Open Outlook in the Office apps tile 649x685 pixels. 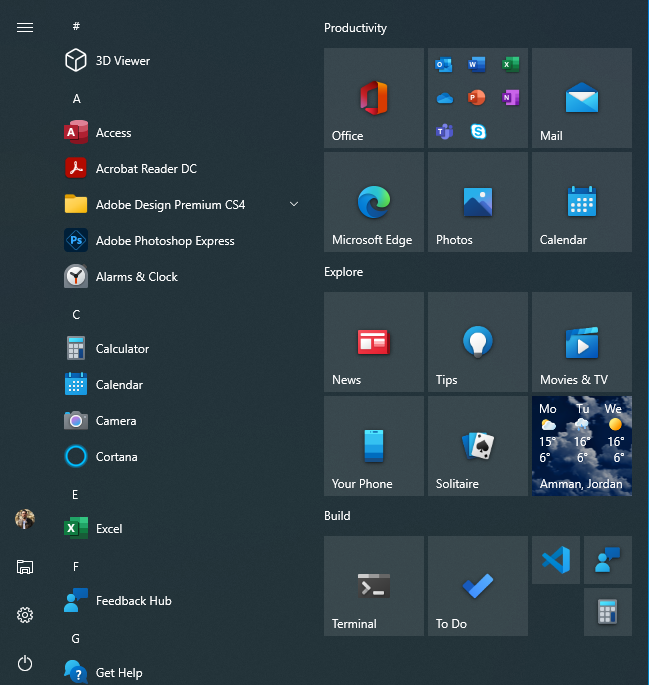click(x=444, y=65)
